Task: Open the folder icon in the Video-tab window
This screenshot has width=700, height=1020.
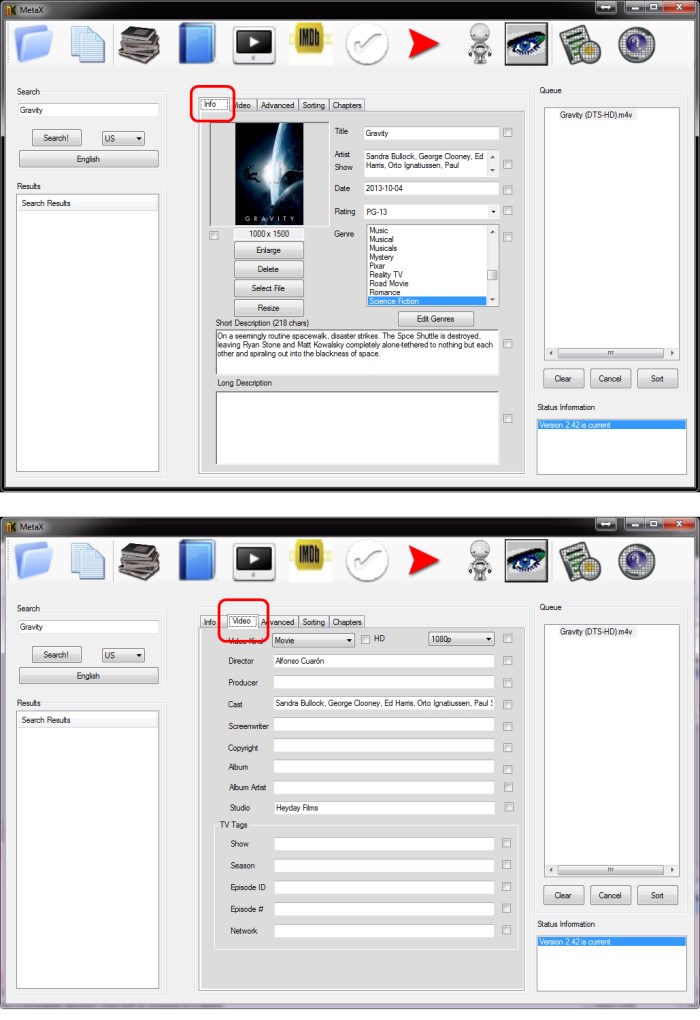Action: click(x=34, y=560)
